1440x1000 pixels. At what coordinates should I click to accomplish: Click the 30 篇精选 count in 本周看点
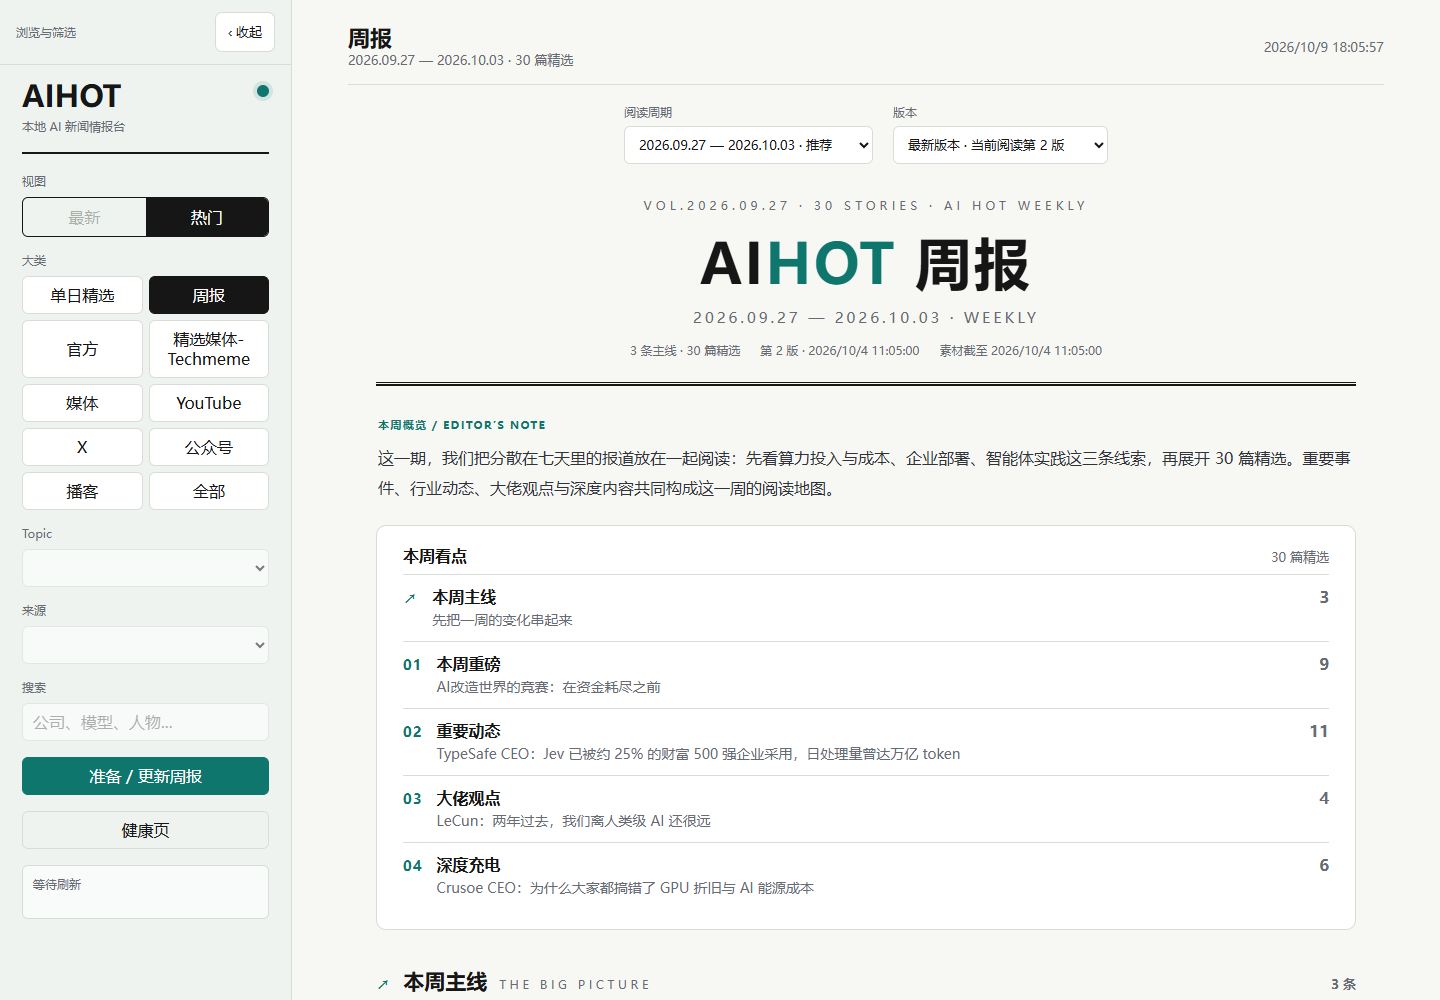tap(1300, 557)
